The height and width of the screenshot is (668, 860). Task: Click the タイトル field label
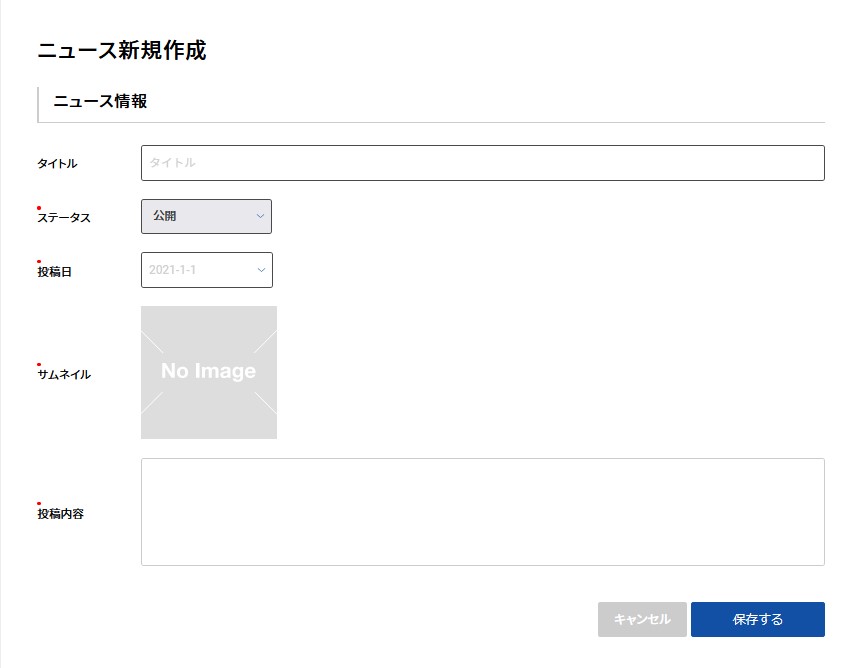coord(57,164)
